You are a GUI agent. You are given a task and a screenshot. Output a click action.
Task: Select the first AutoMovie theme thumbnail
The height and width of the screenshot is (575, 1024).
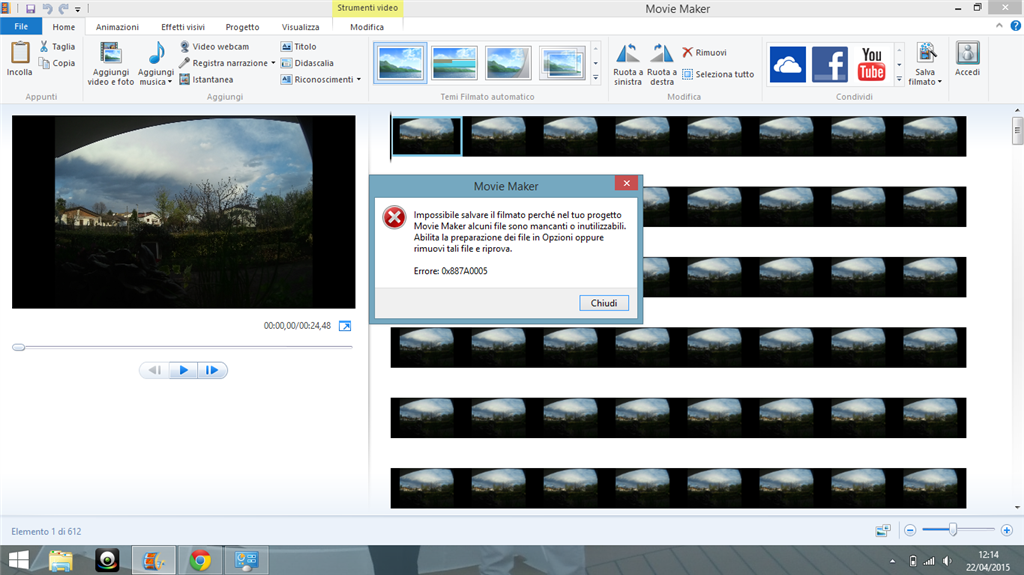[400, 63]
